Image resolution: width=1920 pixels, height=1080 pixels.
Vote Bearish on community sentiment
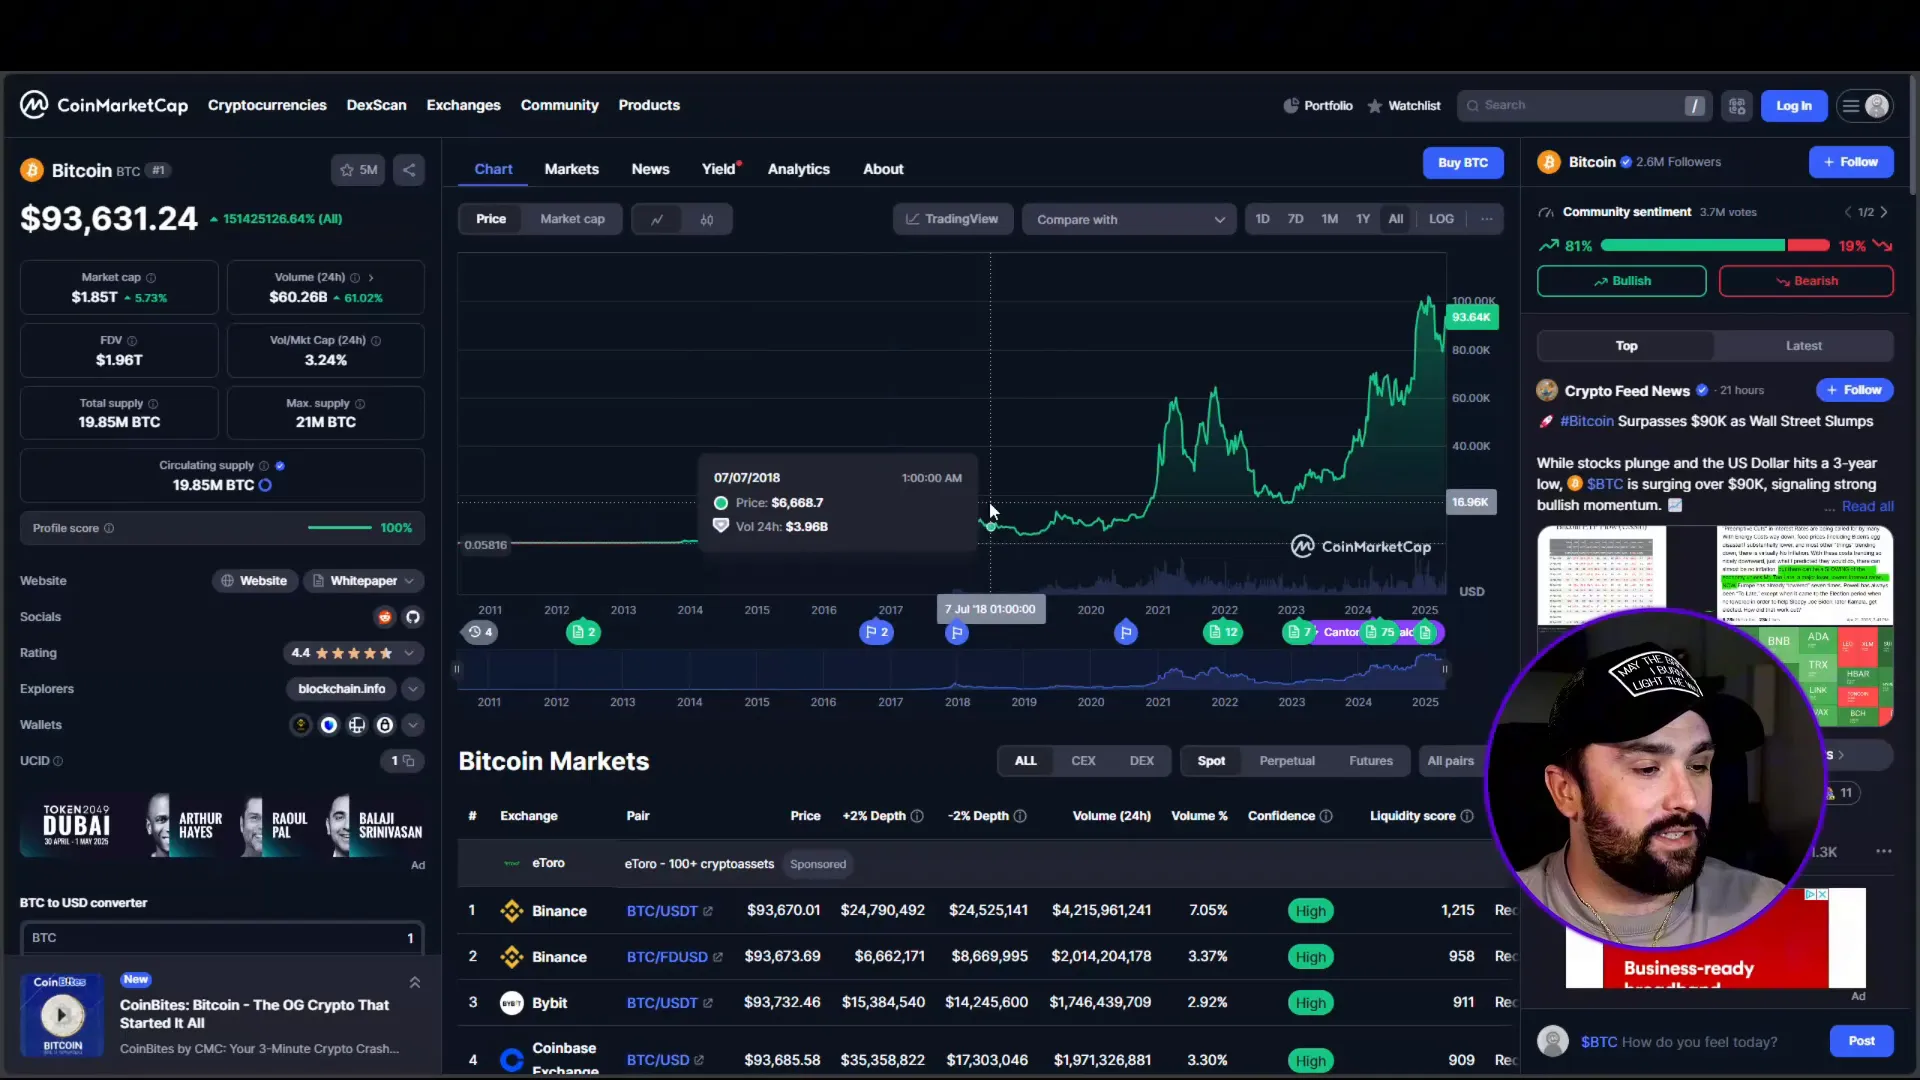tap(1806, 281)
